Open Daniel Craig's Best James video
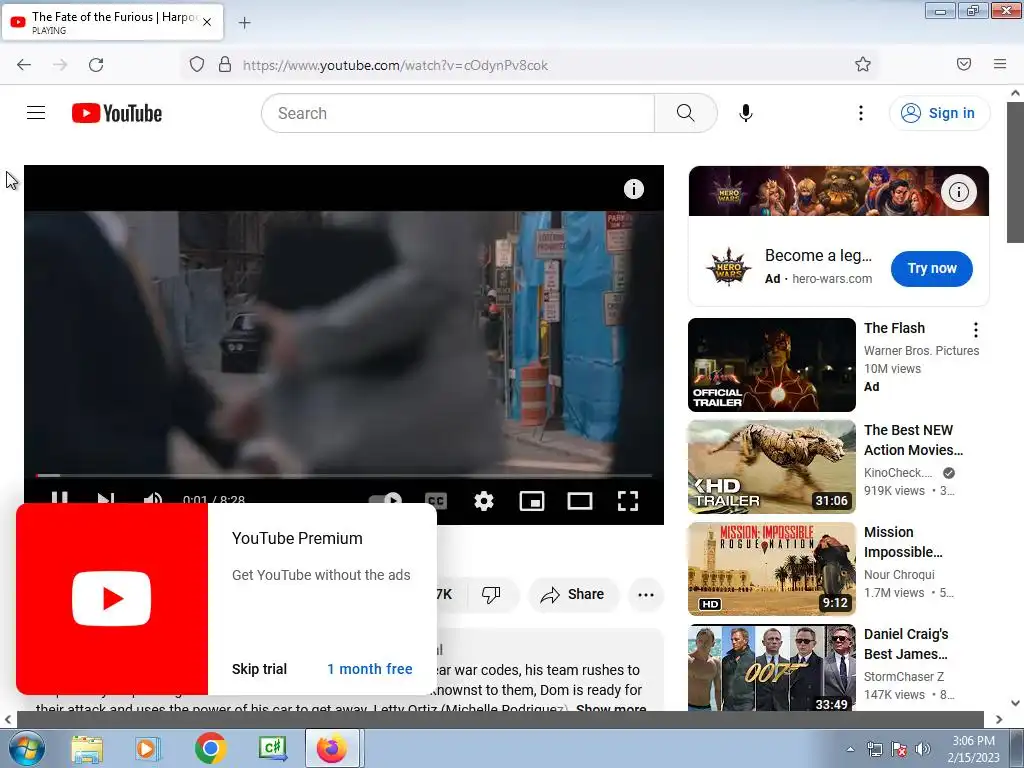The width and height of the screenshot is (1024, 768). click(772, 667)
